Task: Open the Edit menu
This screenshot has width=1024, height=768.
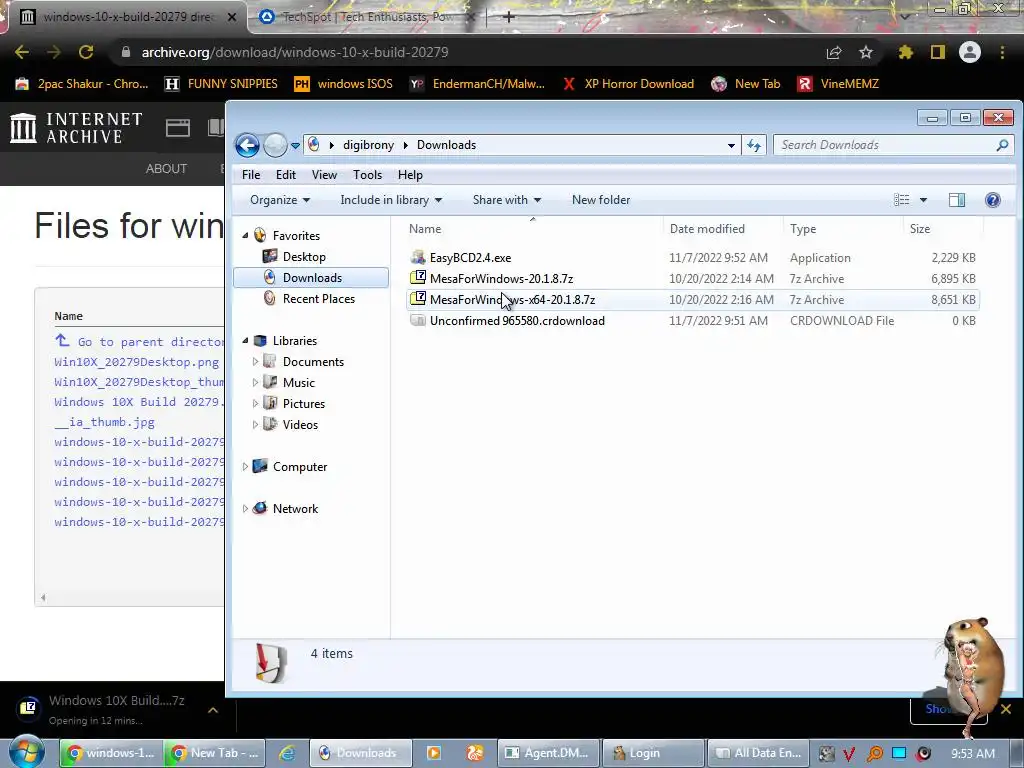Action: [285, 175]
